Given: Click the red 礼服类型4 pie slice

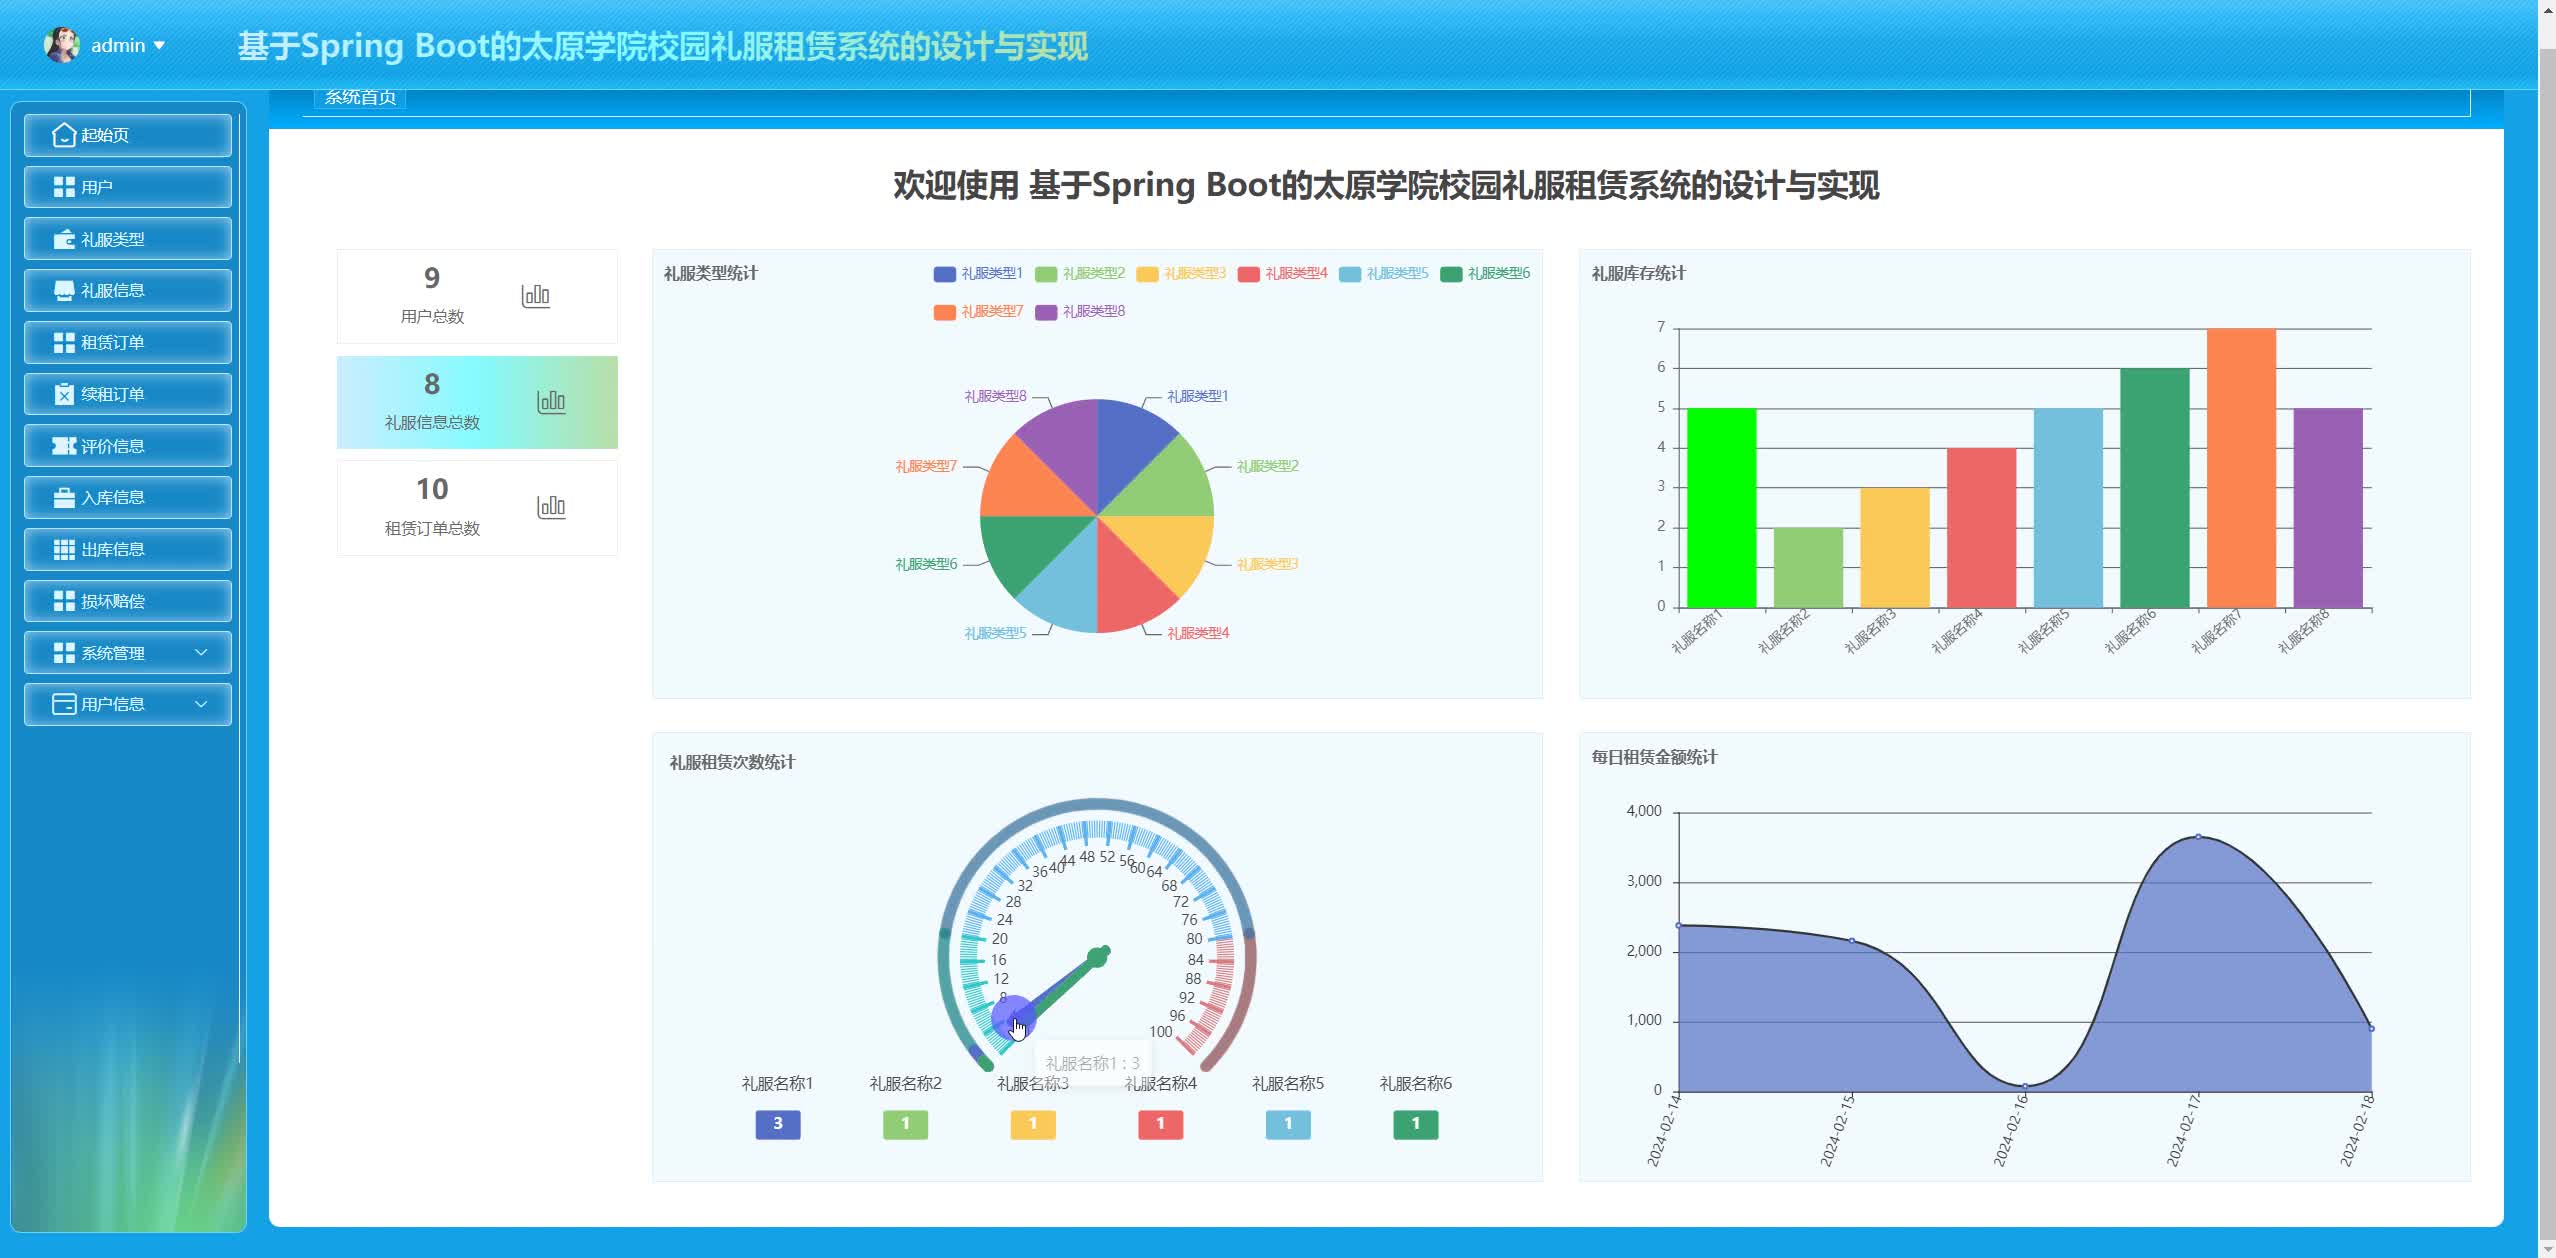Looking at the screenshot, I should (x=1133, y=580).
